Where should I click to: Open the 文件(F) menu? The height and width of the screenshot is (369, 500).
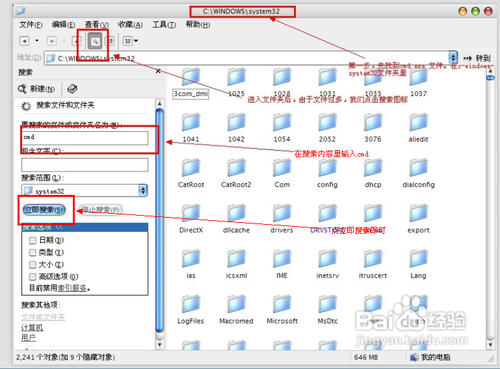tap(31, 25)
